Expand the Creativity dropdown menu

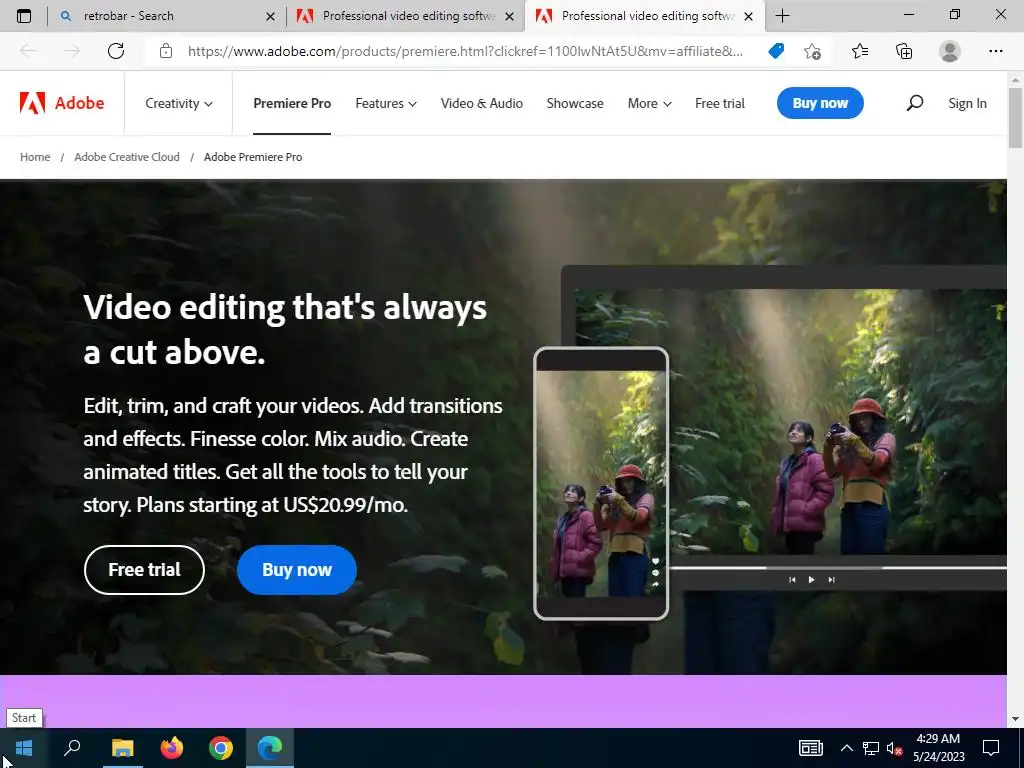click(179, 103)
